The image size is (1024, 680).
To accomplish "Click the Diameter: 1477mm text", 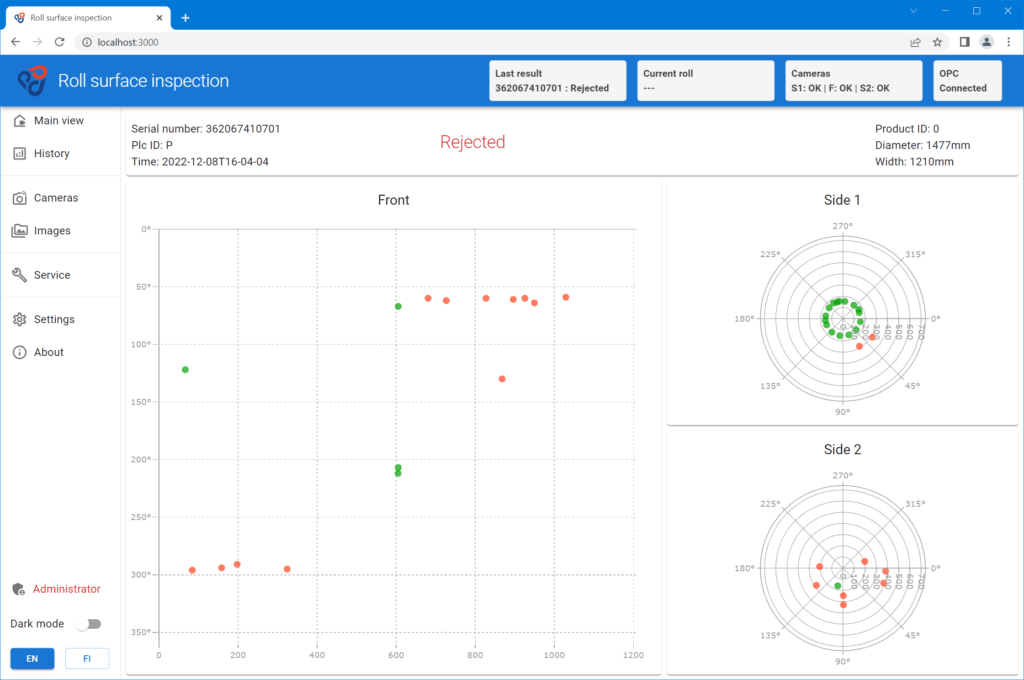I will coord(923,145).
